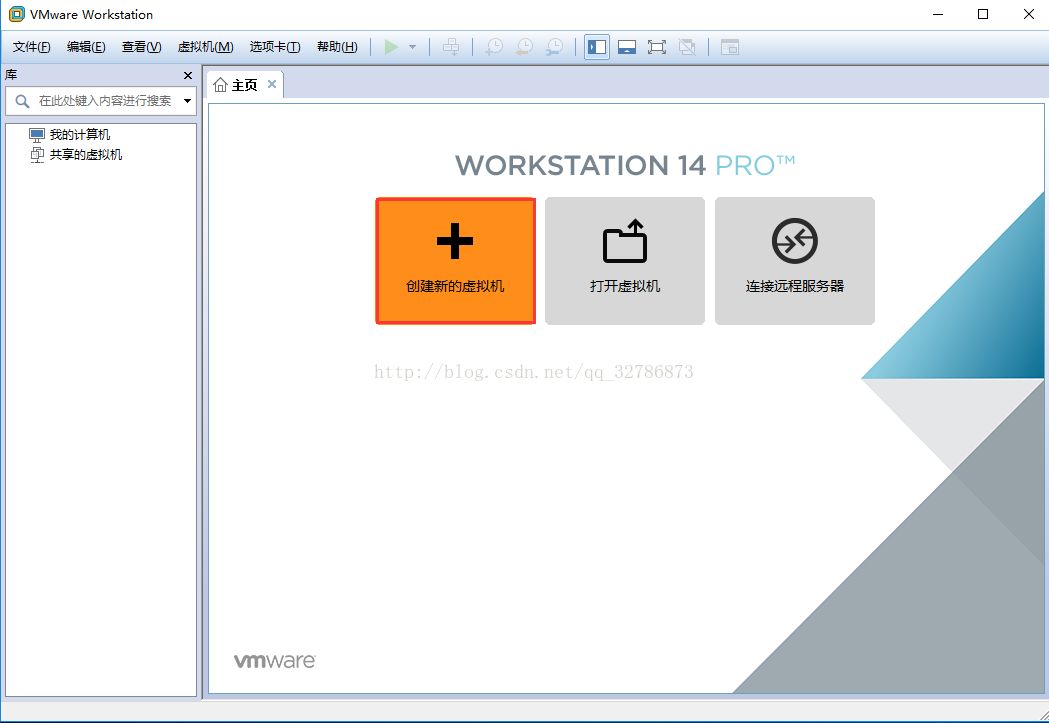Viewport: 1049px width, 723px height.
Task: Close the 主页 tab
Action: coord(272,84)
